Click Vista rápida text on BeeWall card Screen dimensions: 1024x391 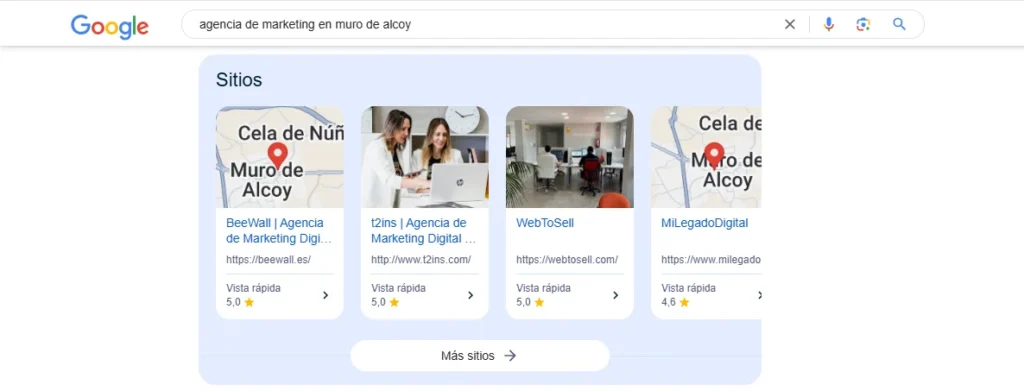pyautogui.click(x=253, y=288)
